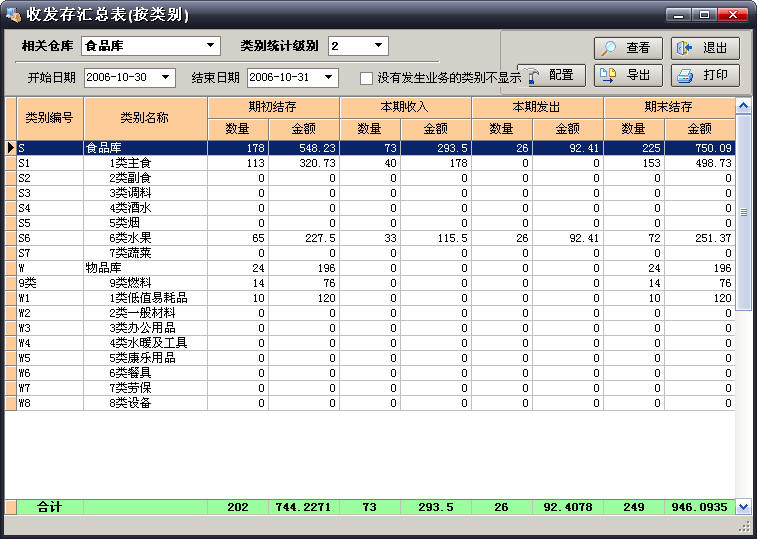Viewport: 757px width, 539px height.
Task: Click the window resize grip corner
Action: (x=744, y=526)
